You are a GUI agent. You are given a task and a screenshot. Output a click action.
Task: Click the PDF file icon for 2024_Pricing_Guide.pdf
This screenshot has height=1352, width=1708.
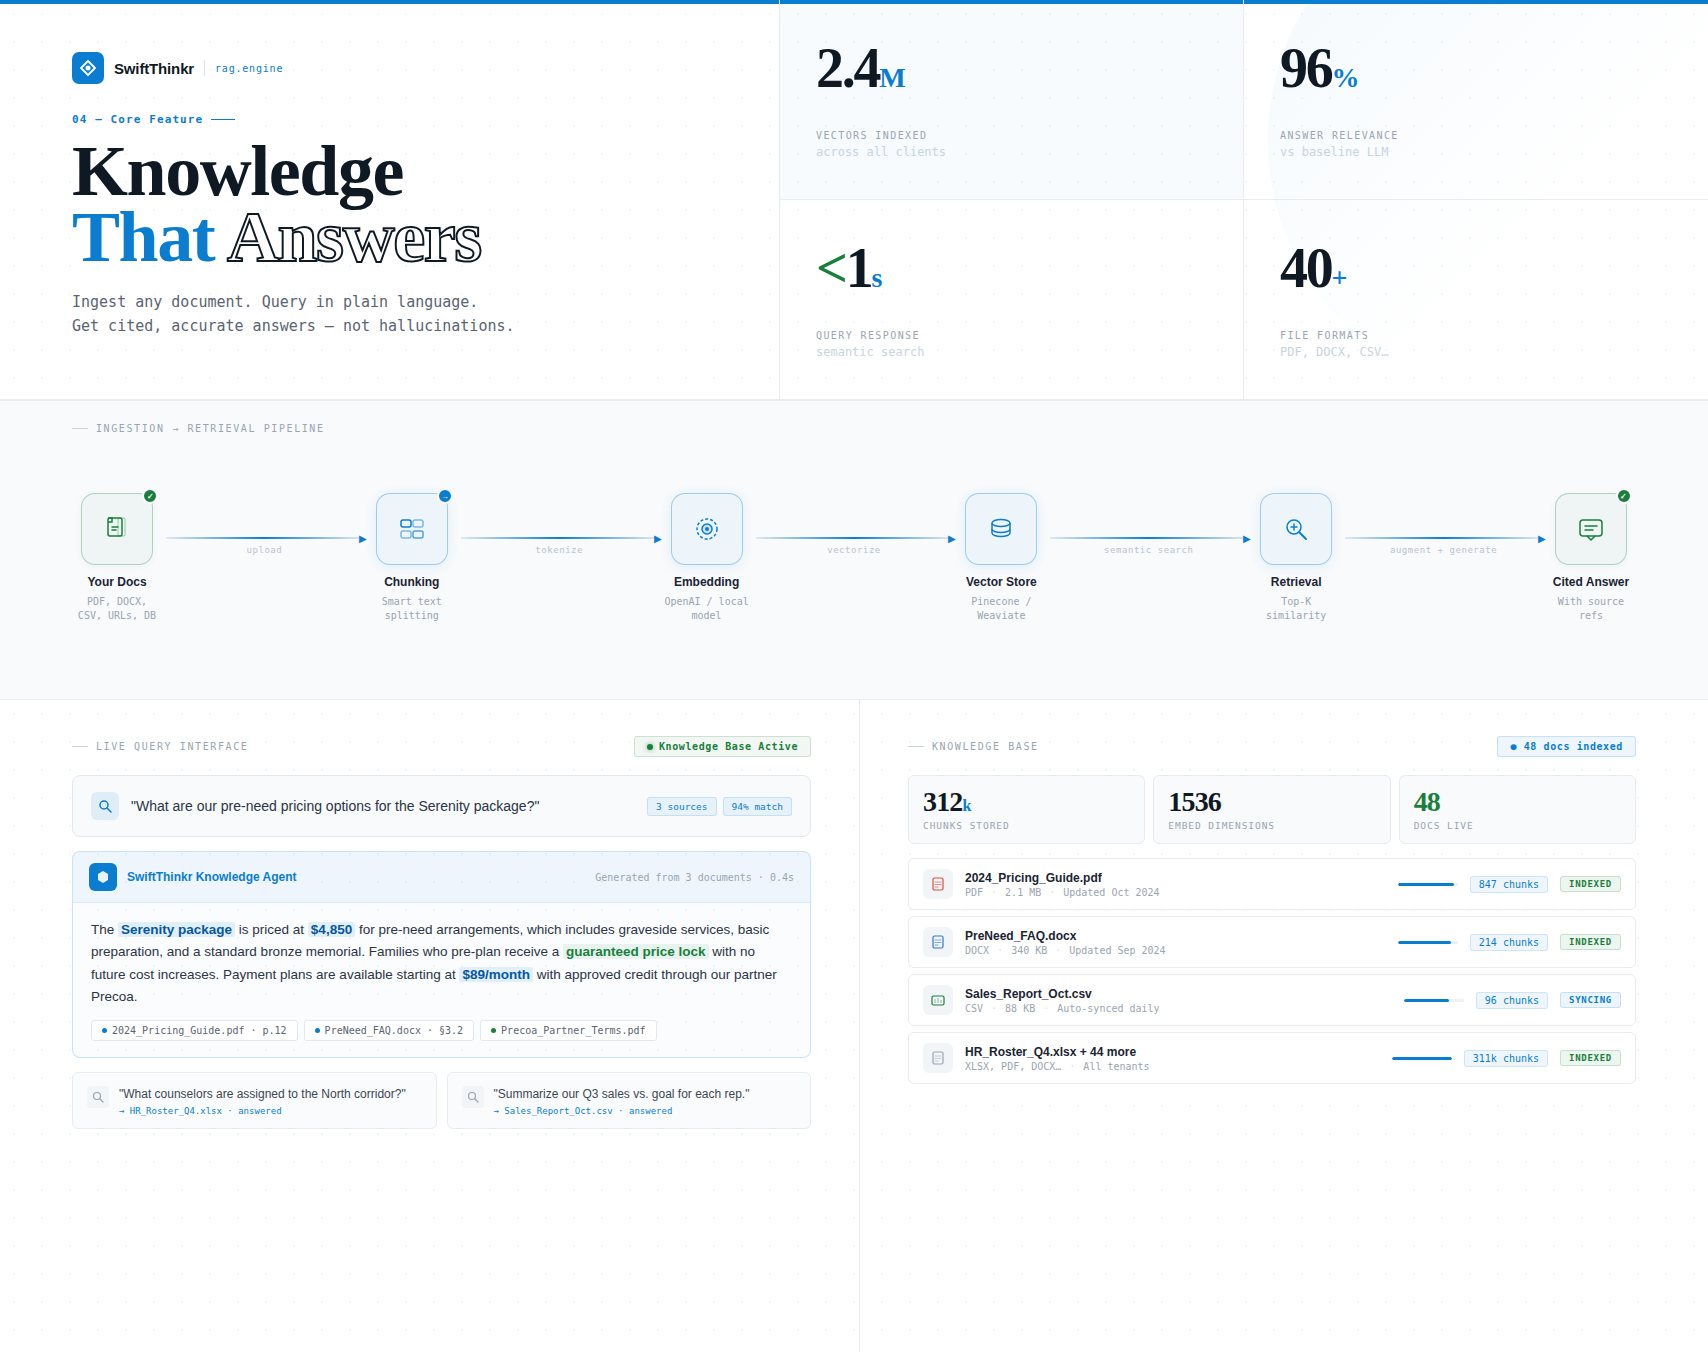pyautogui.click(x=938, y=884)
